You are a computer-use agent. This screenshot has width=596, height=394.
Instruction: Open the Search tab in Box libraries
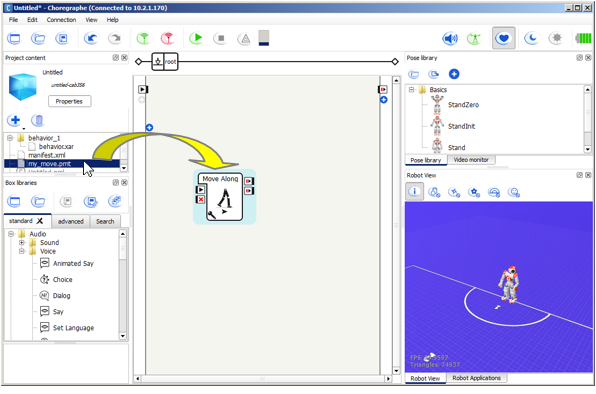pyautogui.click(x=105, y=221)
